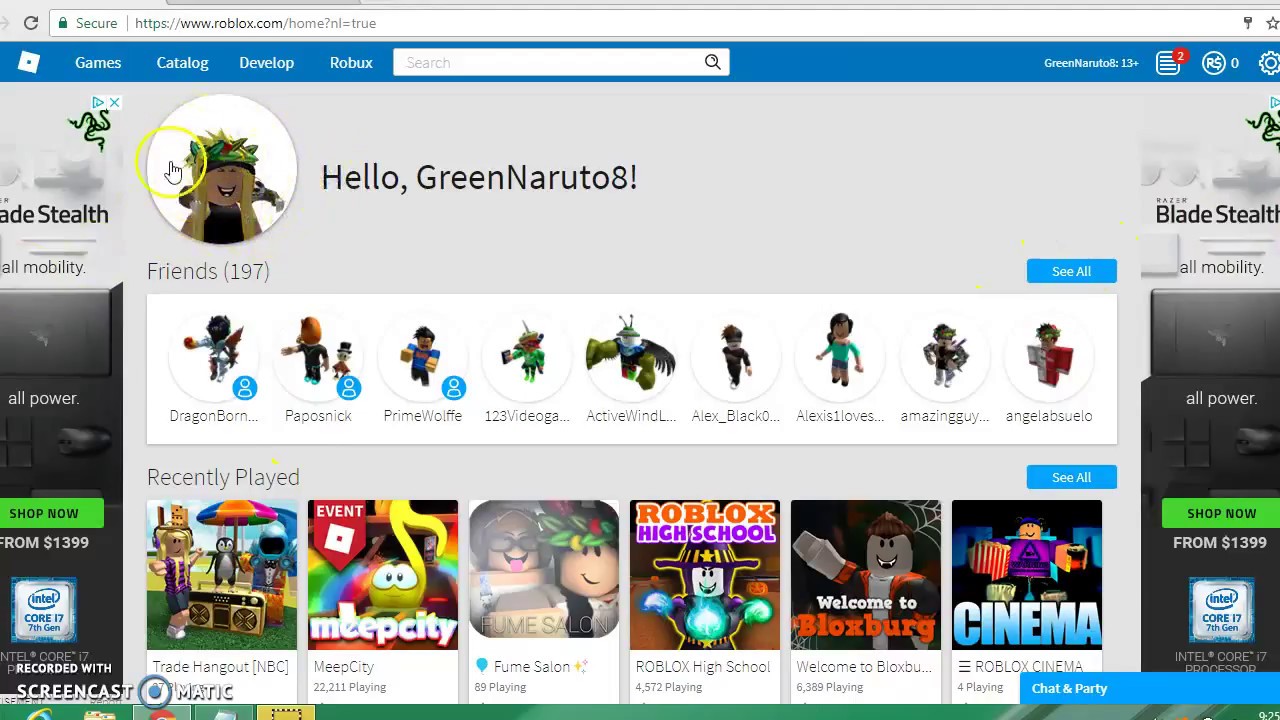Image resolution: width=1280 pixels, height=720 pixels.
Task: Click the Roblox search field
Action: click(548, 62)
